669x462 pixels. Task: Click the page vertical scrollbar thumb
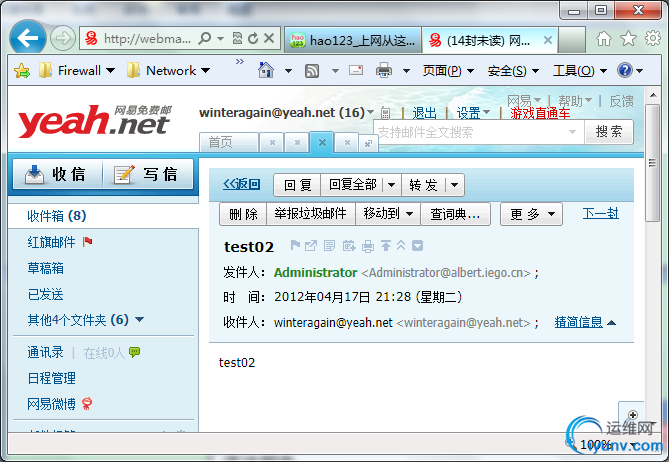pyautogui.click(x=652, y=163)
